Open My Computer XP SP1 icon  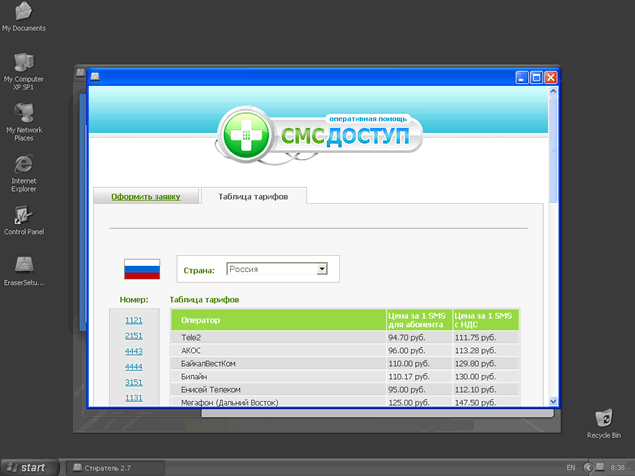coord(23,62)
